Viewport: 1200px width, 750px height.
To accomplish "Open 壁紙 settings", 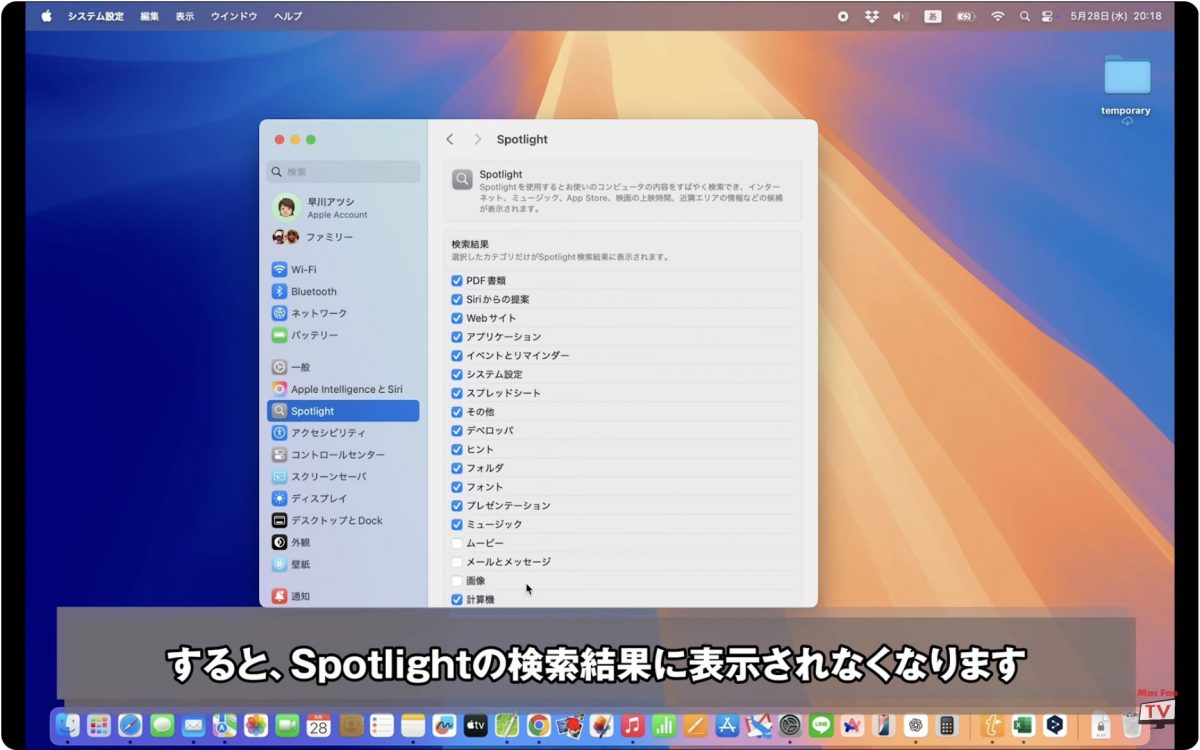I will pos(343,564).
